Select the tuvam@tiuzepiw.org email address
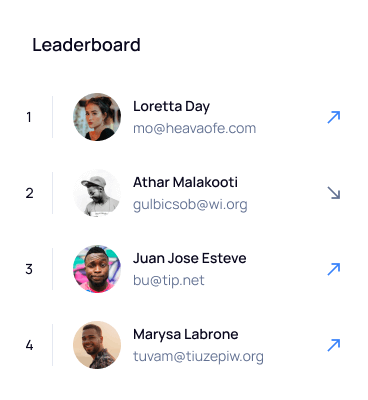Image resolution: width=368 pixels, height=400 pixels. [198, 356]
